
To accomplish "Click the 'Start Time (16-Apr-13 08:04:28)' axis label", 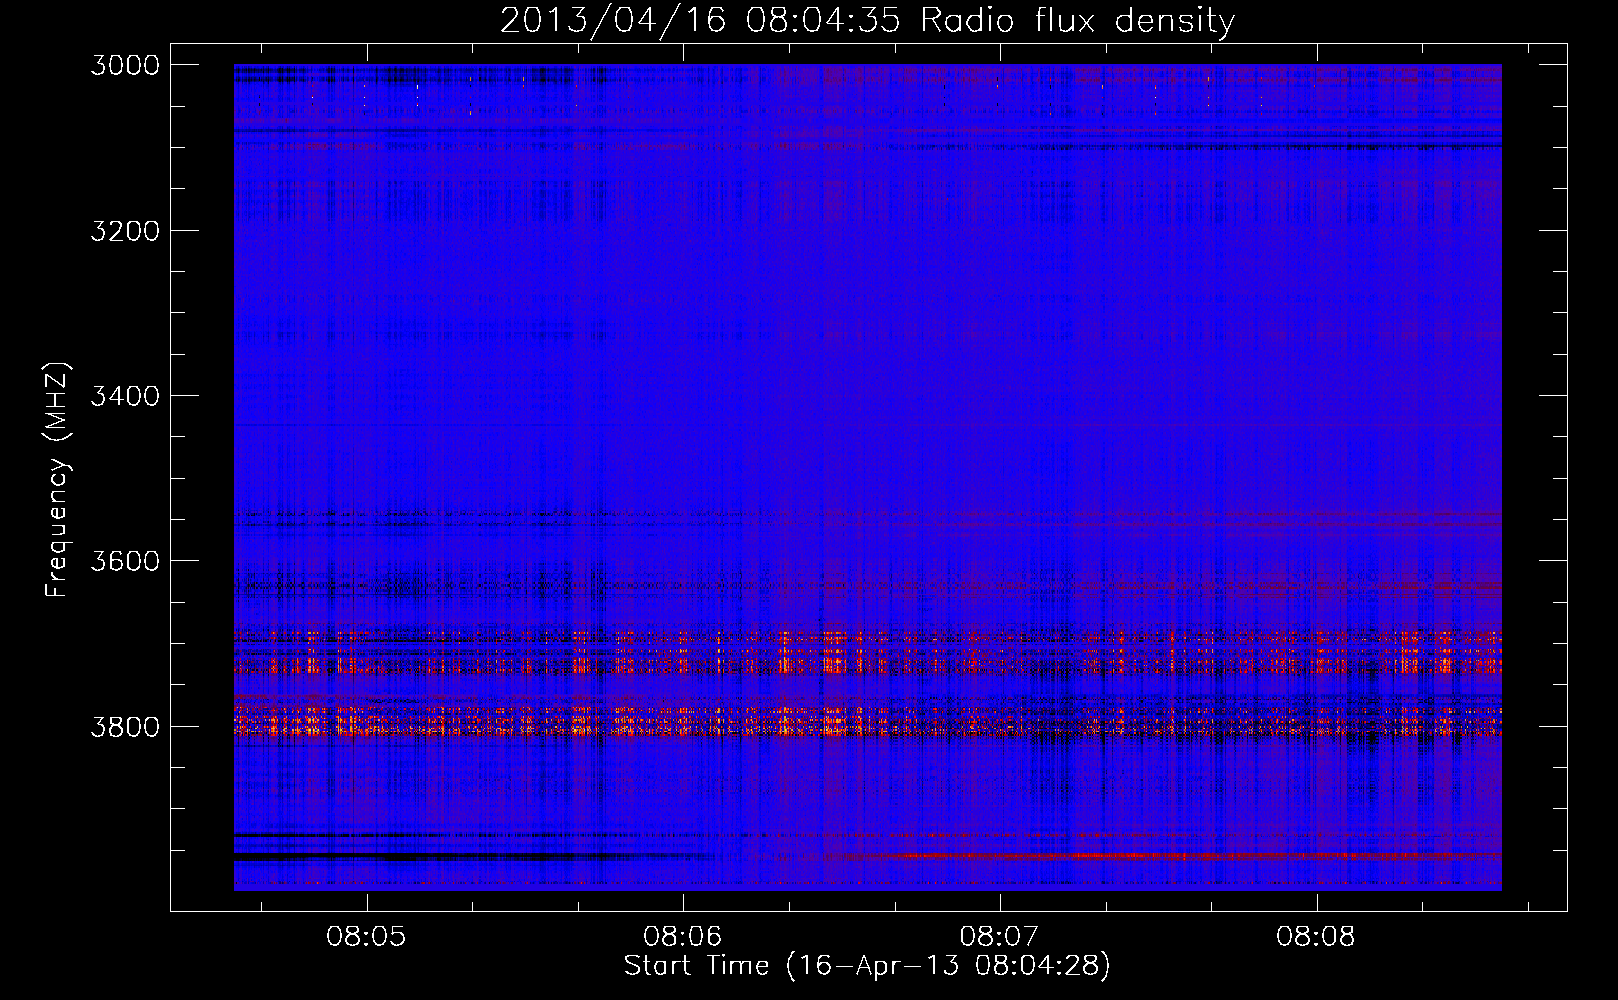I will pos(867,966).
